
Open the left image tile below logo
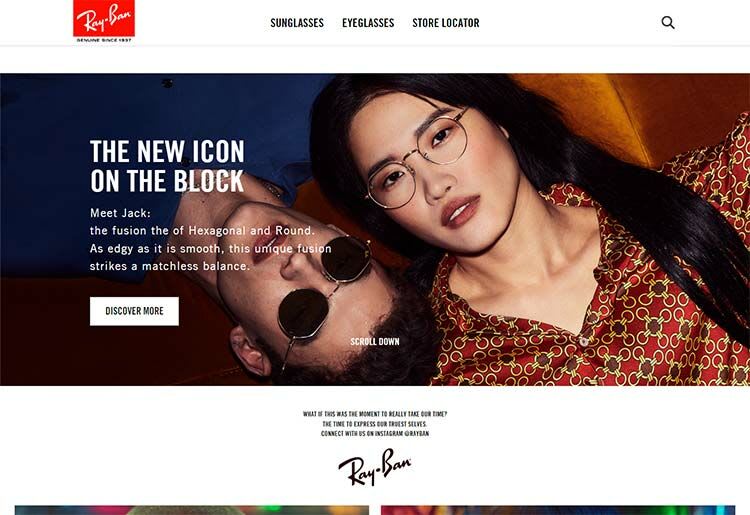point(192,510)
